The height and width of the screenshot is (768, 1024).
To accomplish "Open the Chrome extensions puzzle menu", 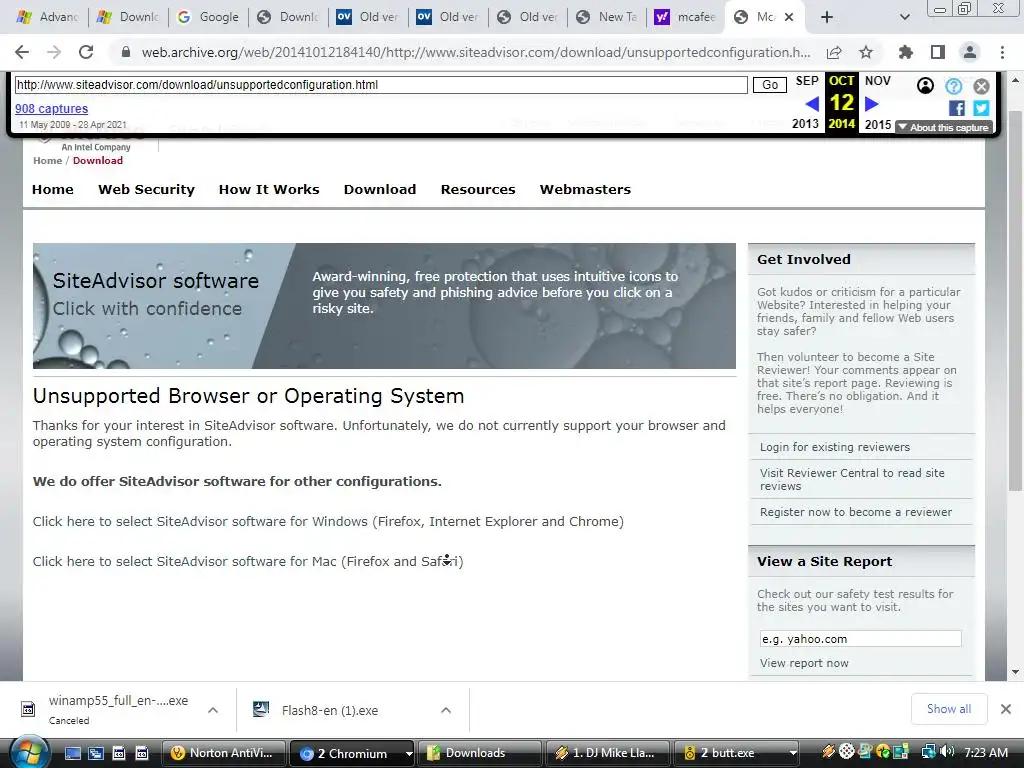I will click(905, 52).
